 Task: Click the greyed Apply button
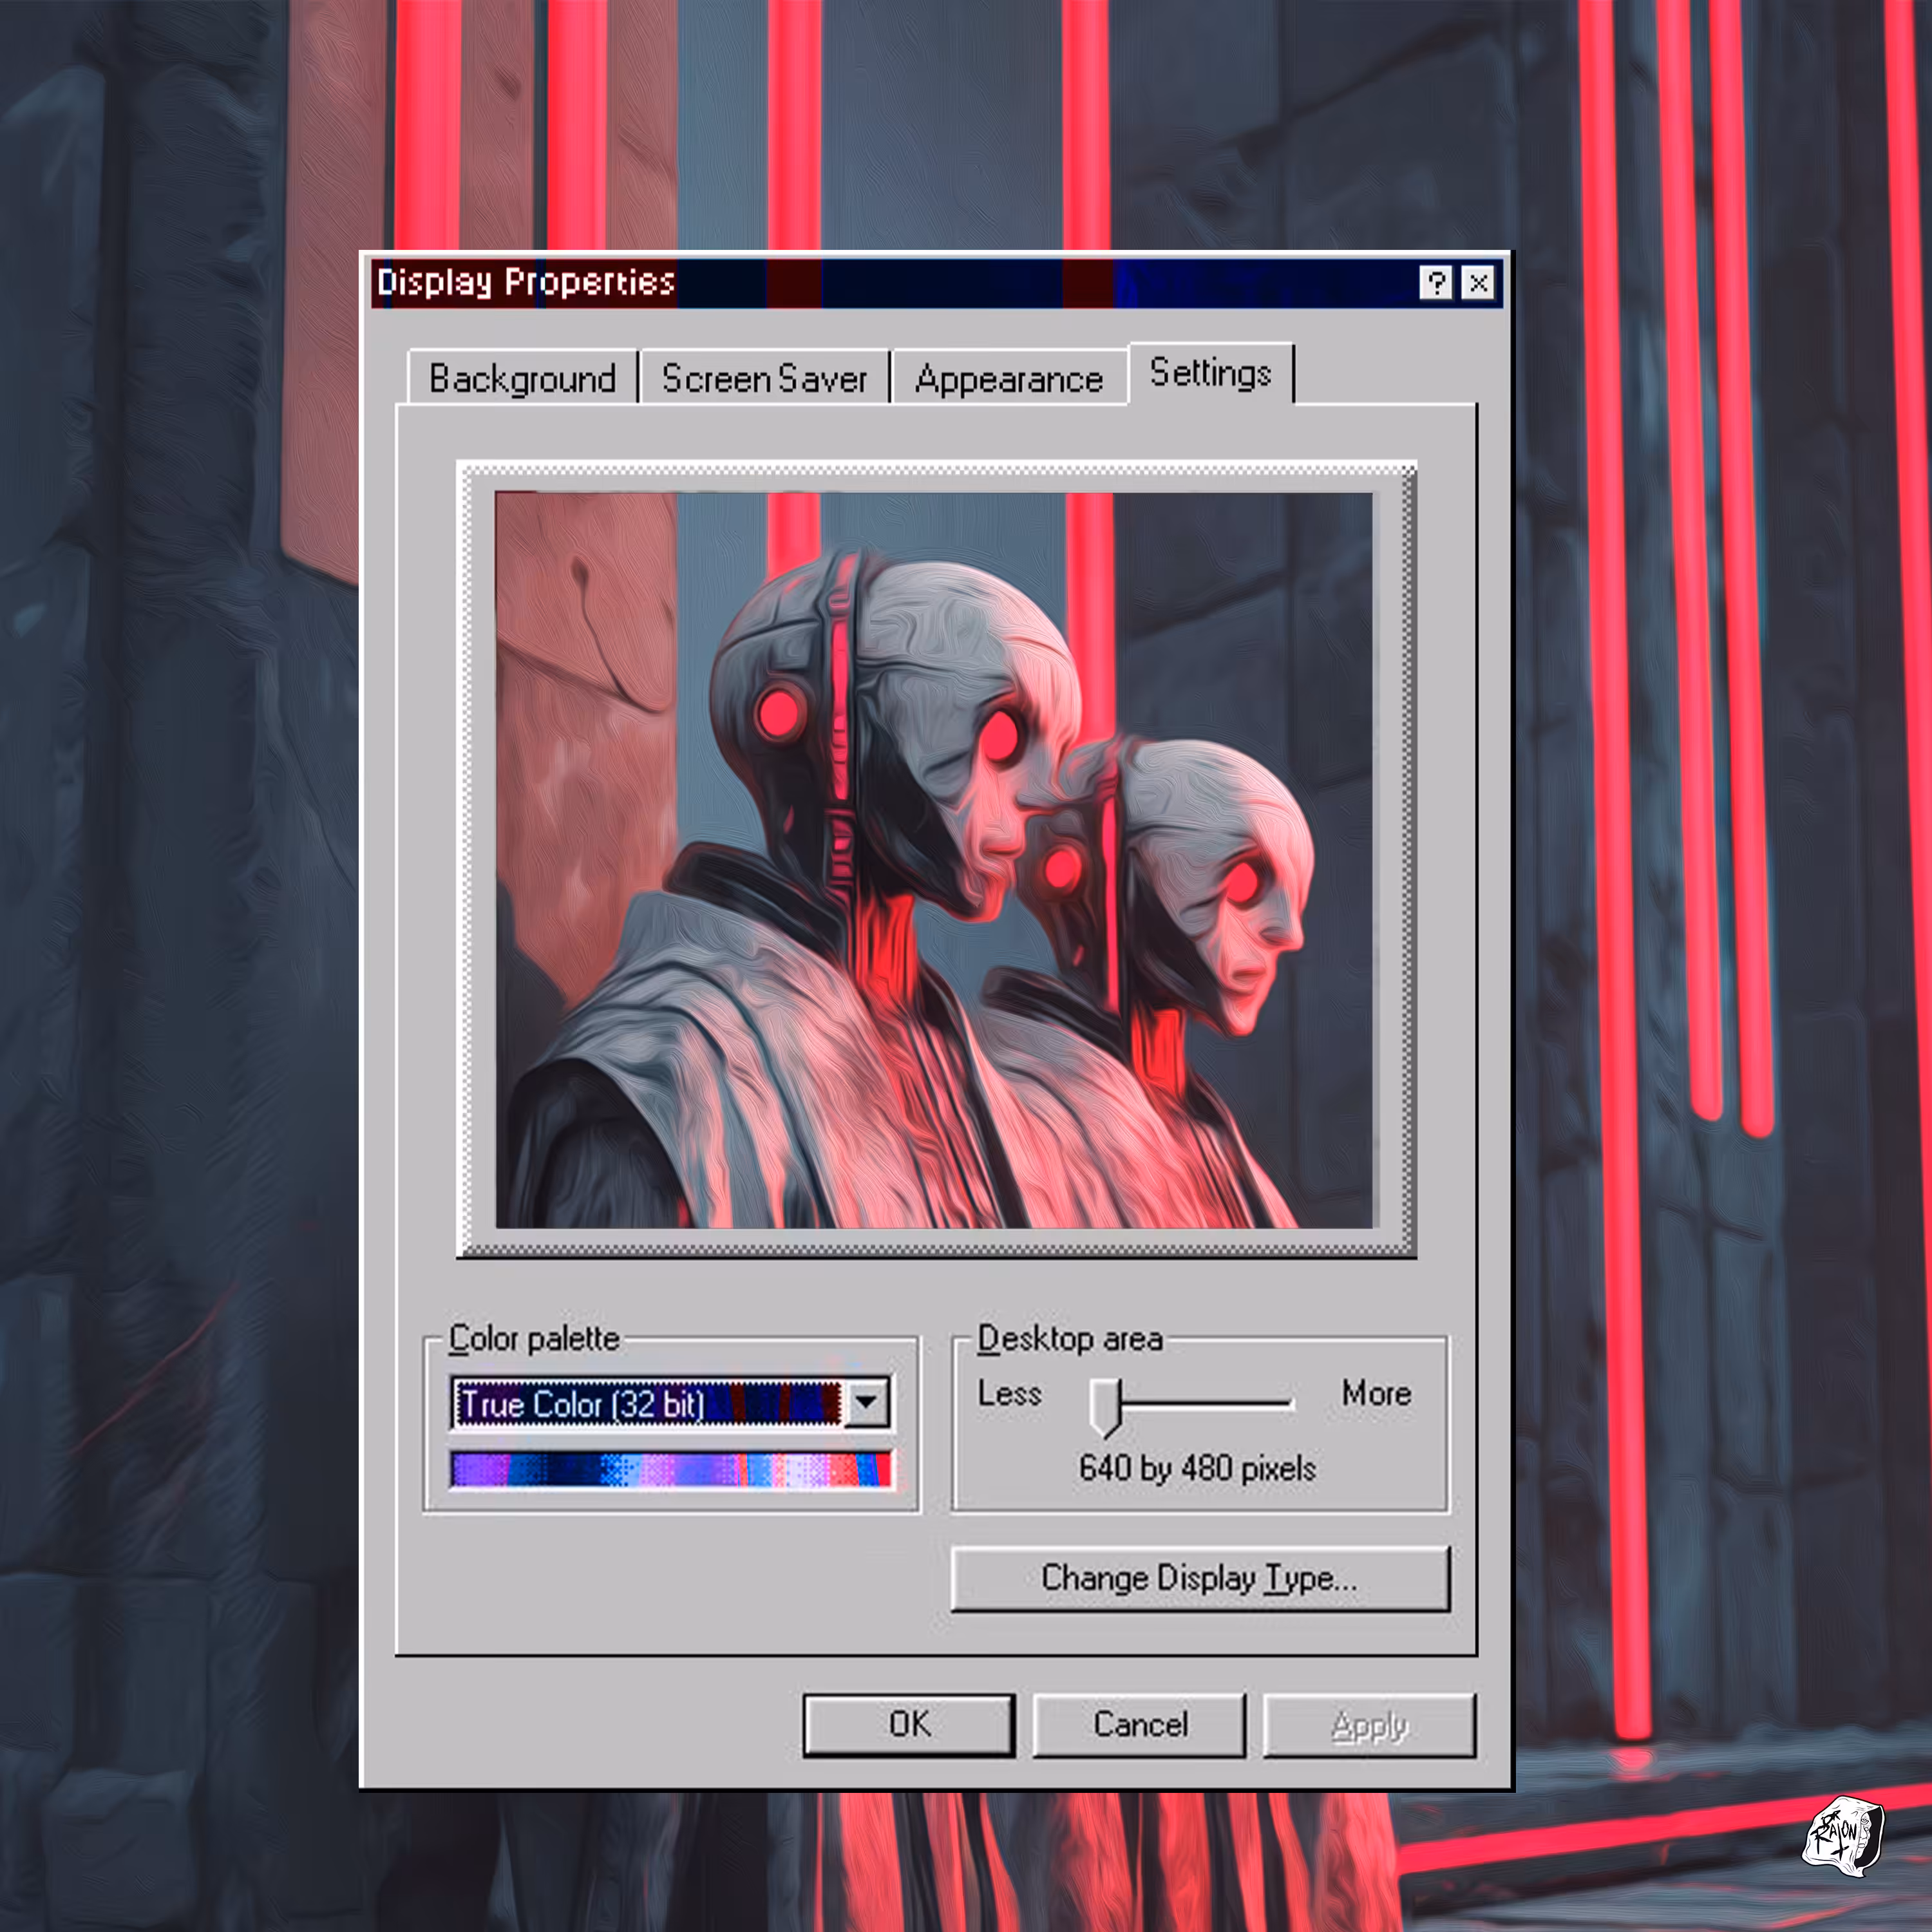tap(1370, 1725)
